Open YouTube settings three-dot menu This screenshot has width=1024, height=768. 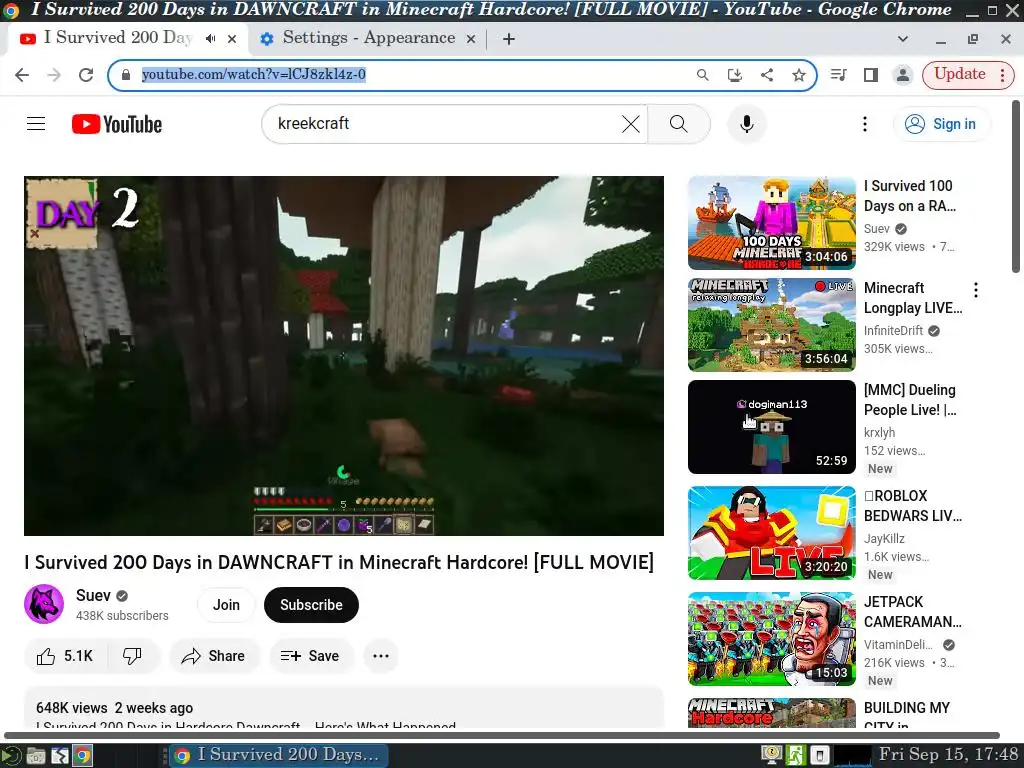click(x=865, y=124)
